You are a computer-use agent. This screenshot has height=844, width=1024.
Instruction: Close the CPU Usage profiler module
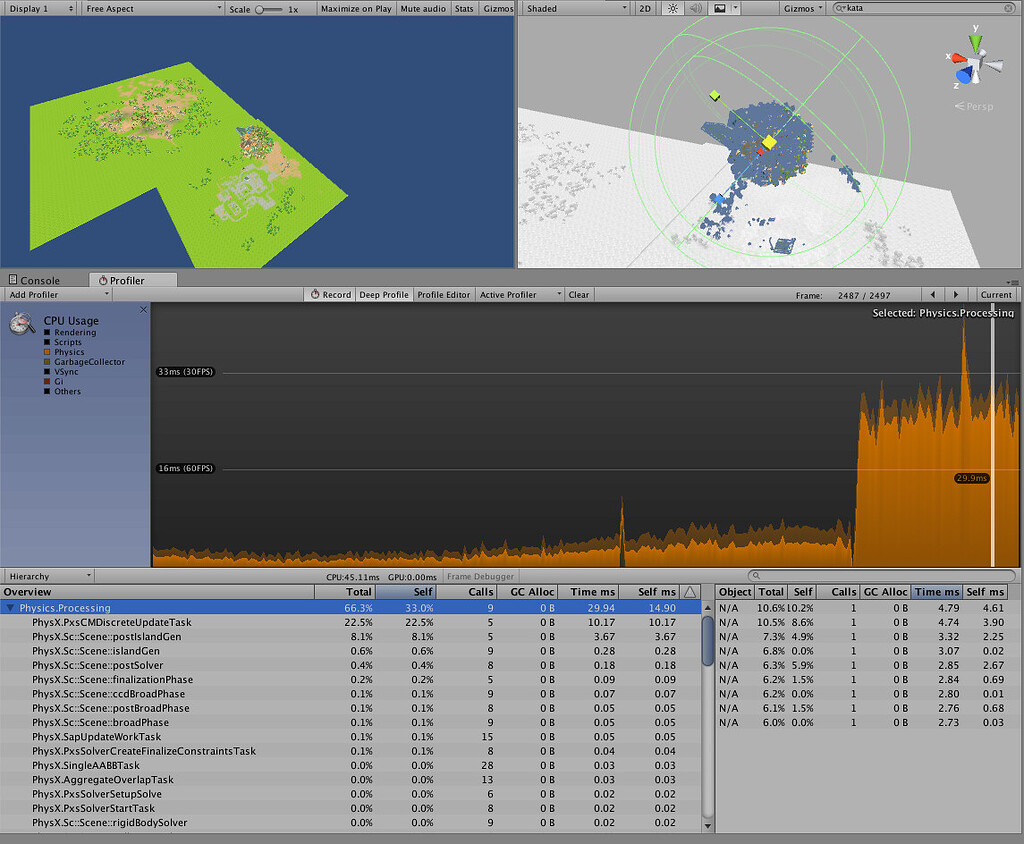pos(143,310)
